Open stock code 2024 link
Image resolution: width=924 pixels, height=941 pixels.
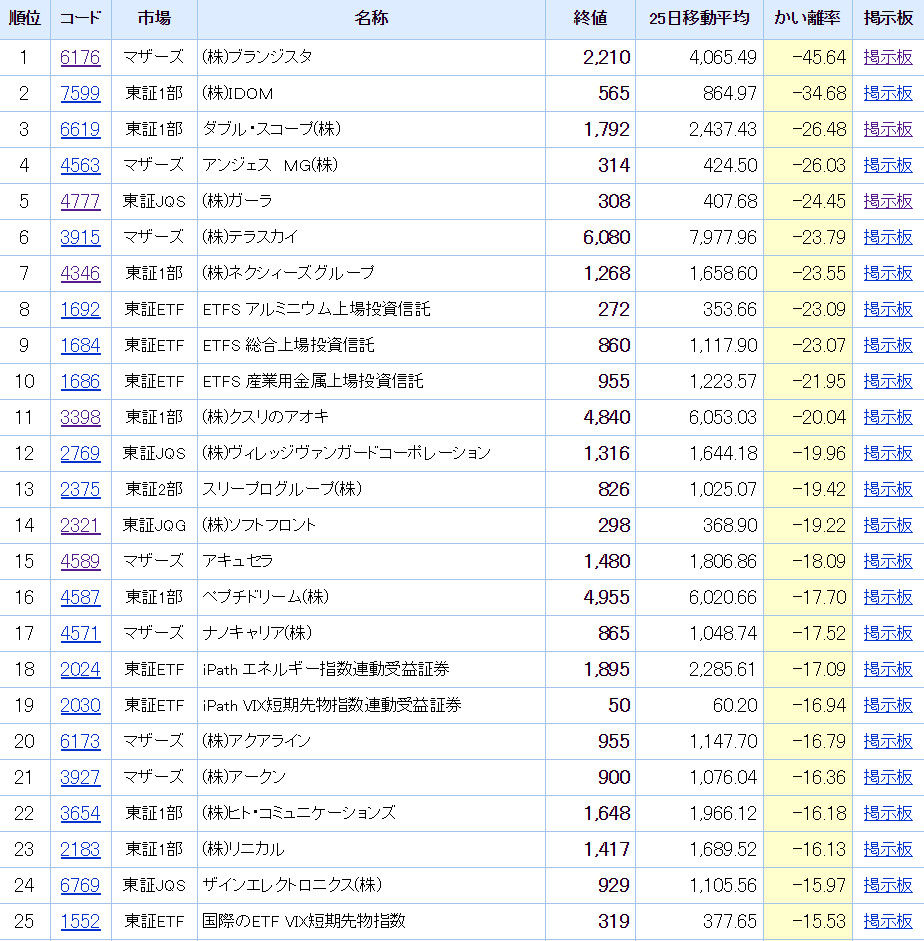coord(80,670)
